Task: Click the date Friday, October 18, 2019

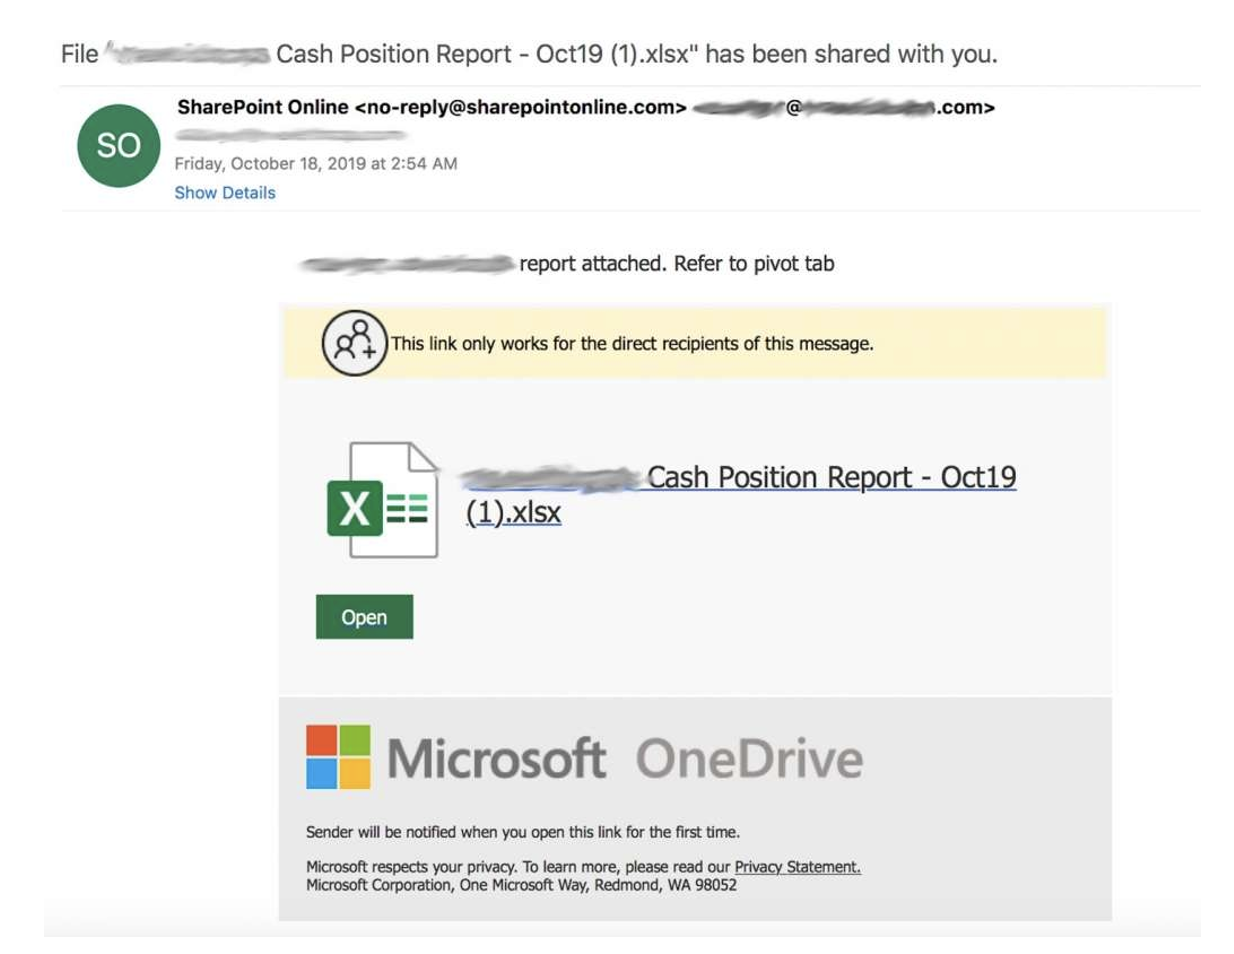Action: point(316,164)
